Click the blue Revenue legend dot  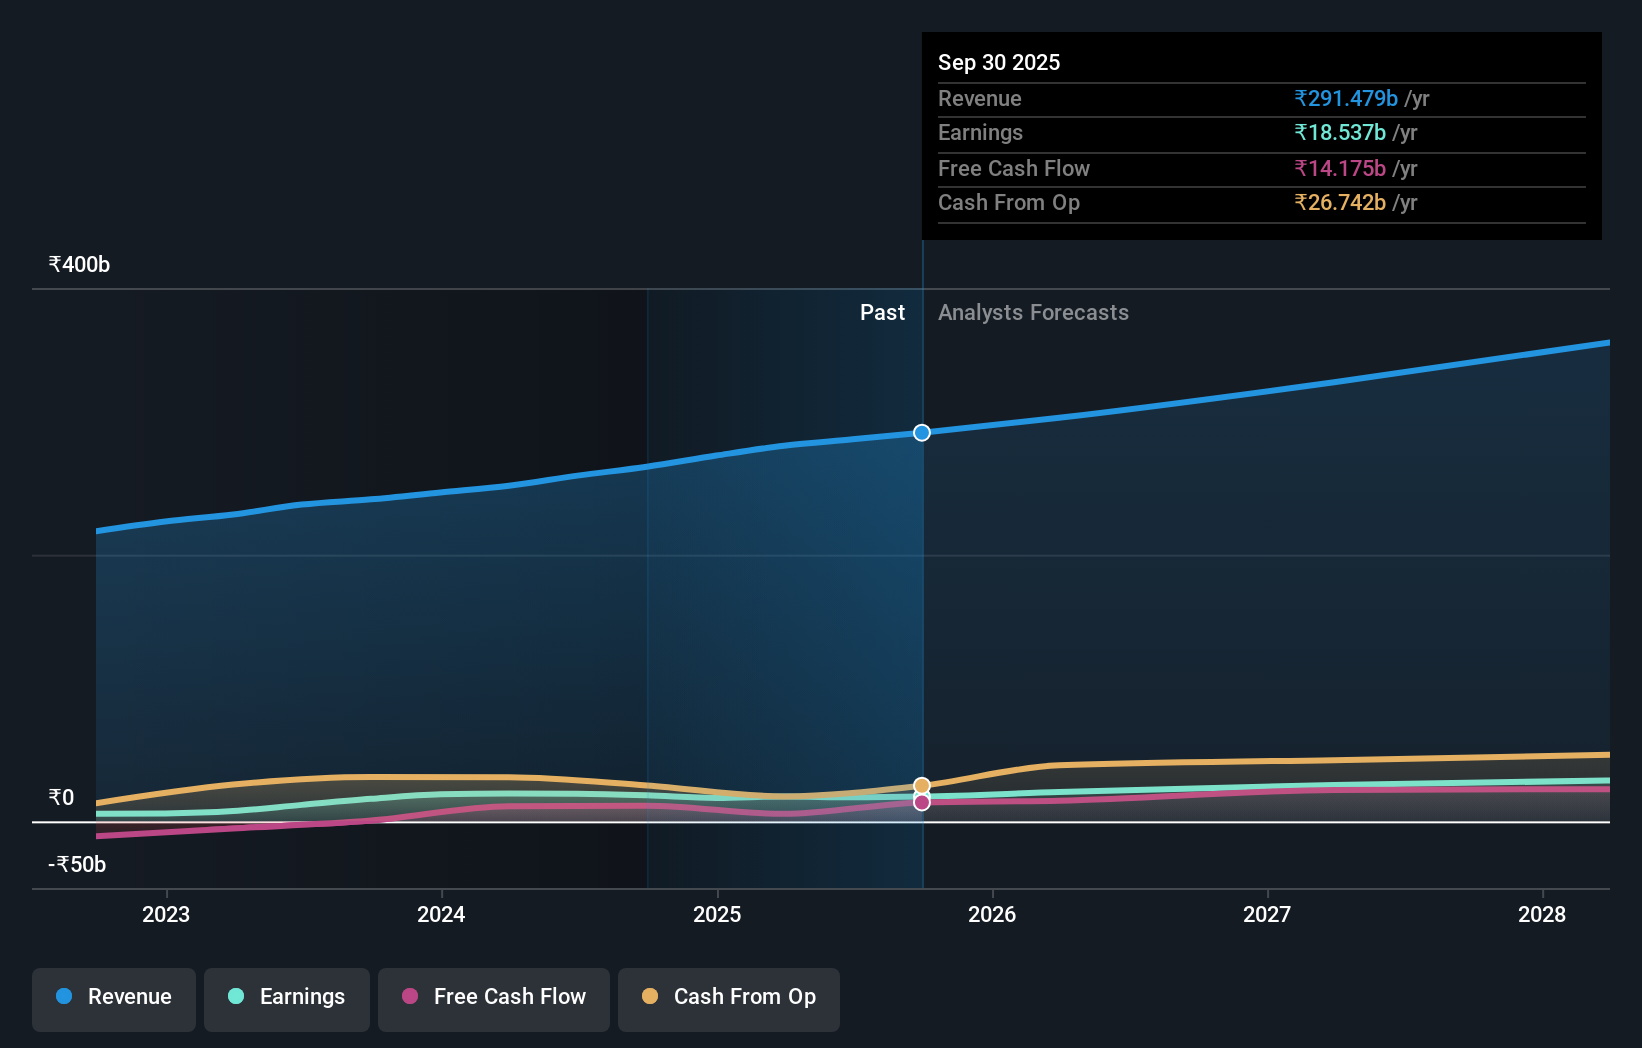pos(63,997)
